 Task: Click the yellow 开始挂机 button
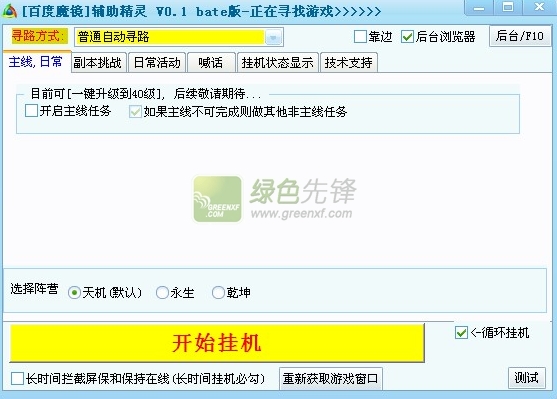coord(217,343)
